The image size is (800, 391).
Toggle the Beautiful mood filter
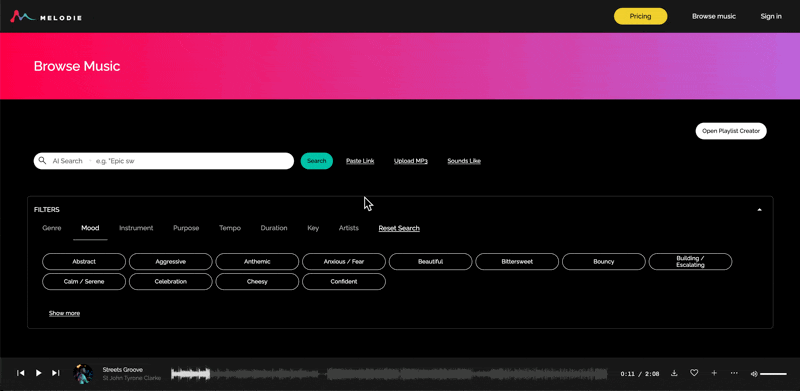pos(431,261)
